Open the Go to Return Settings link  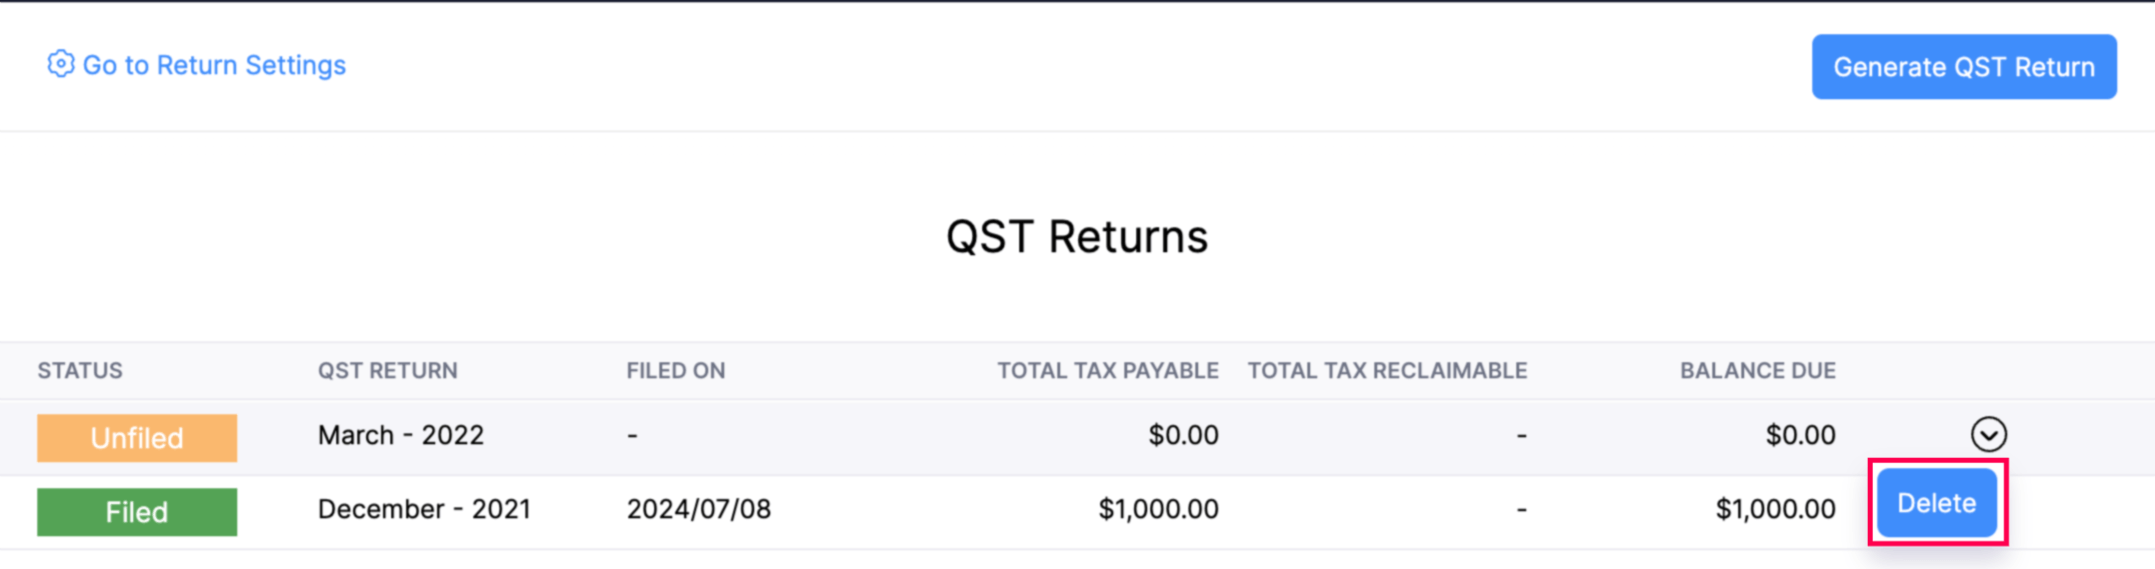click(x=213, y=65)
